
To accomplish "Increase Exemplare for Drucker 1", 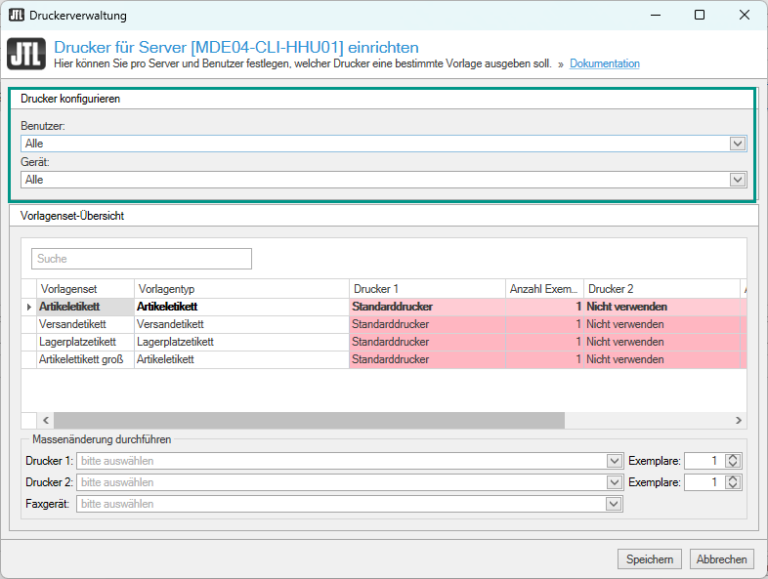I will point(733,457).
